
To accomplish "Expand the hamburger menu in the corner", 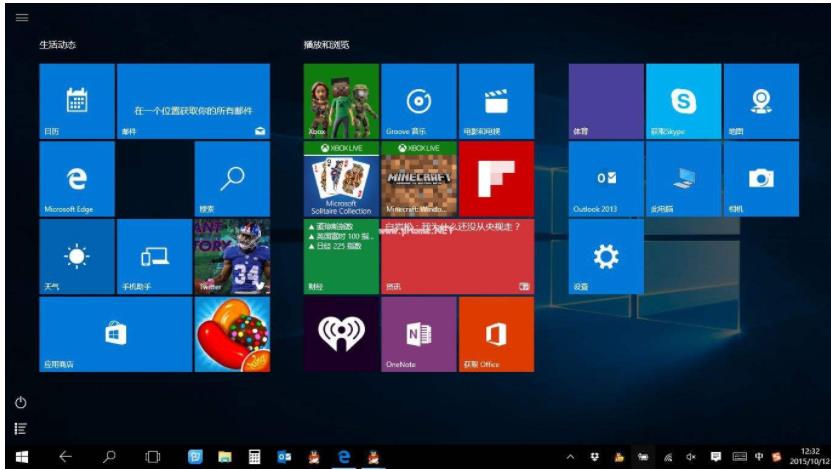I will 22,18.
